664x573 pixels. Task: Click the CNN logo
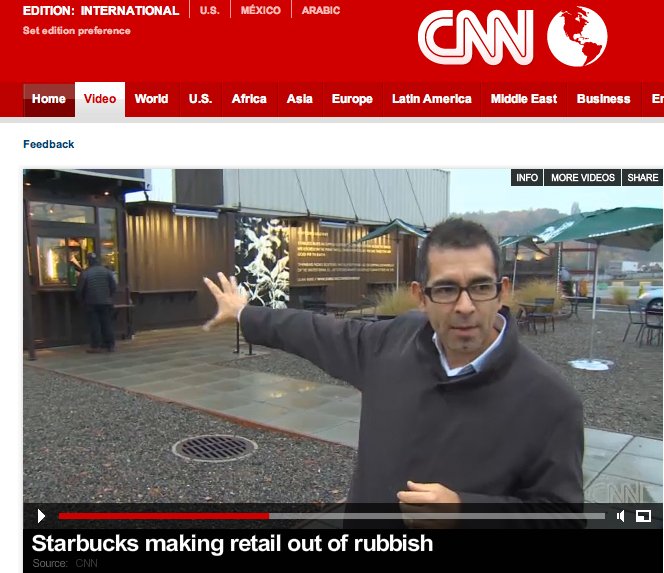(x=476, y=37)
